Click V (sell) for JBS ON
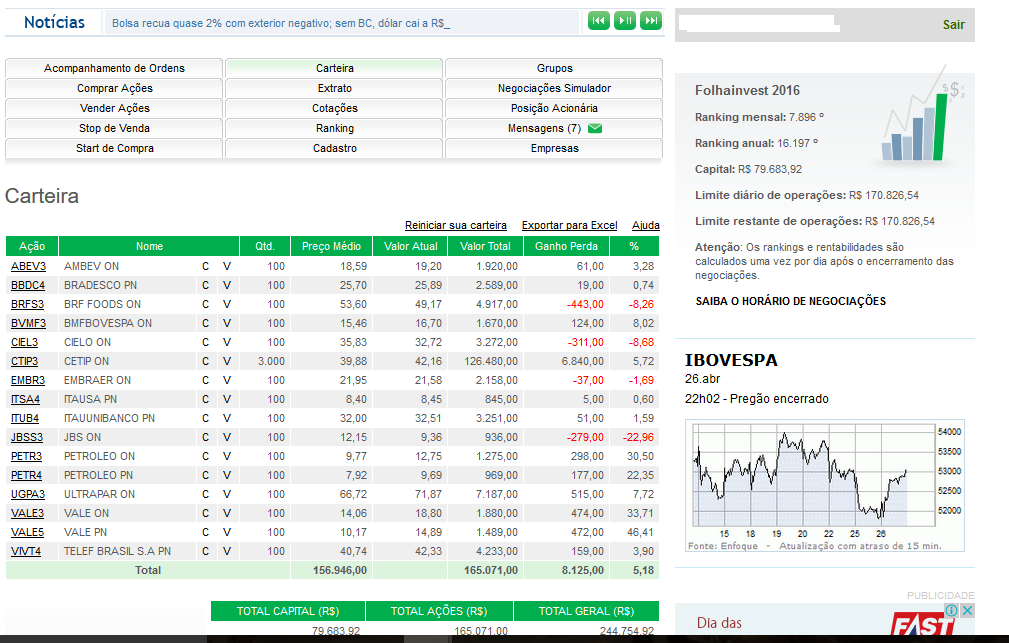 [227, 437]
